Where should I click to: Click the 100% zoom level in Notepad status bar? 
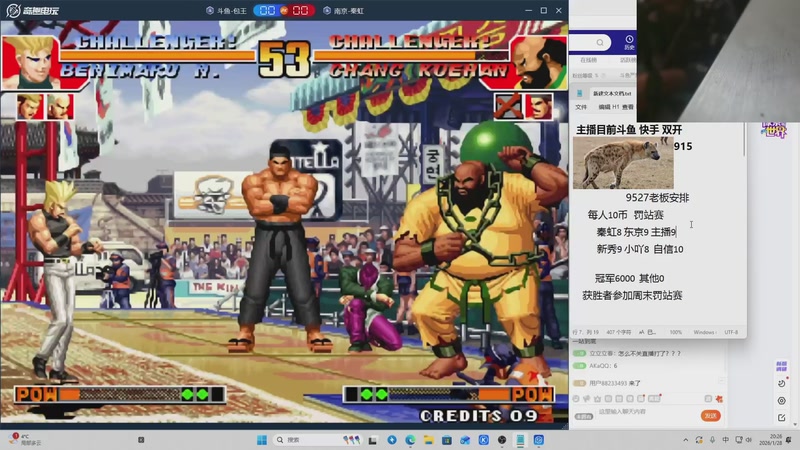tap(676, 332)
